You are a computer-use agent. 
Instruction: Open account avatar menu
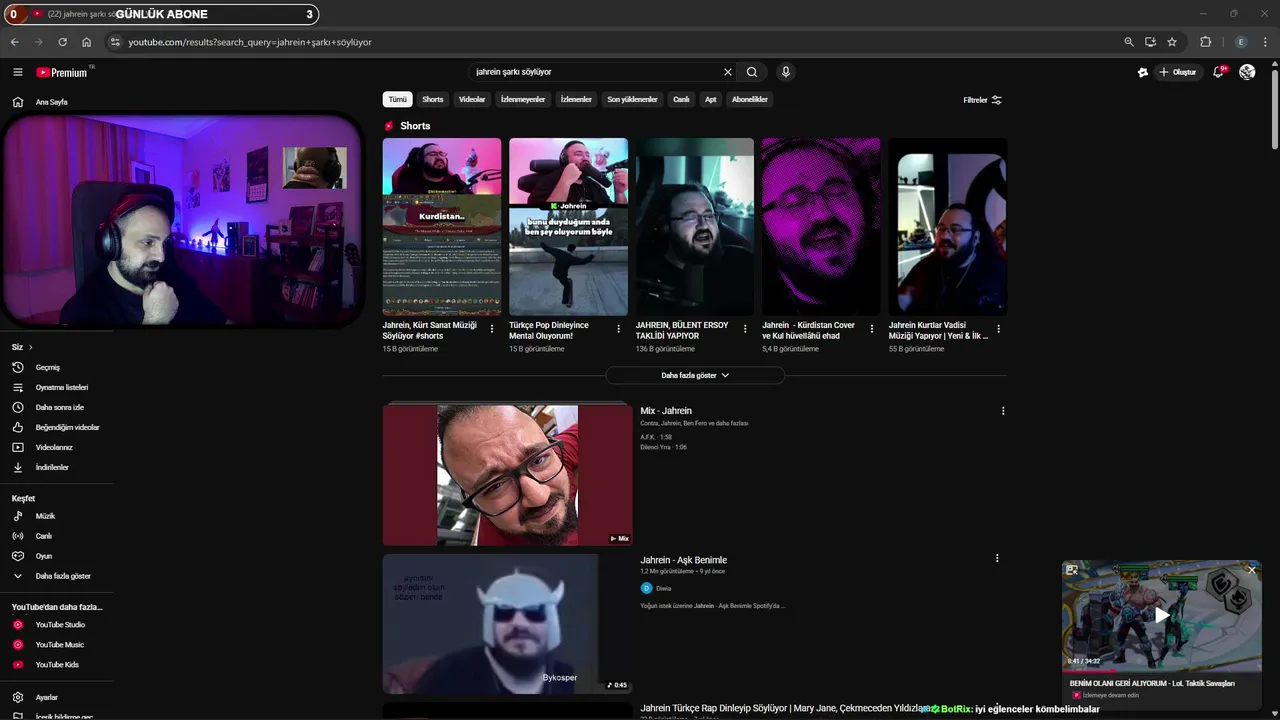tap(1247, 72)
